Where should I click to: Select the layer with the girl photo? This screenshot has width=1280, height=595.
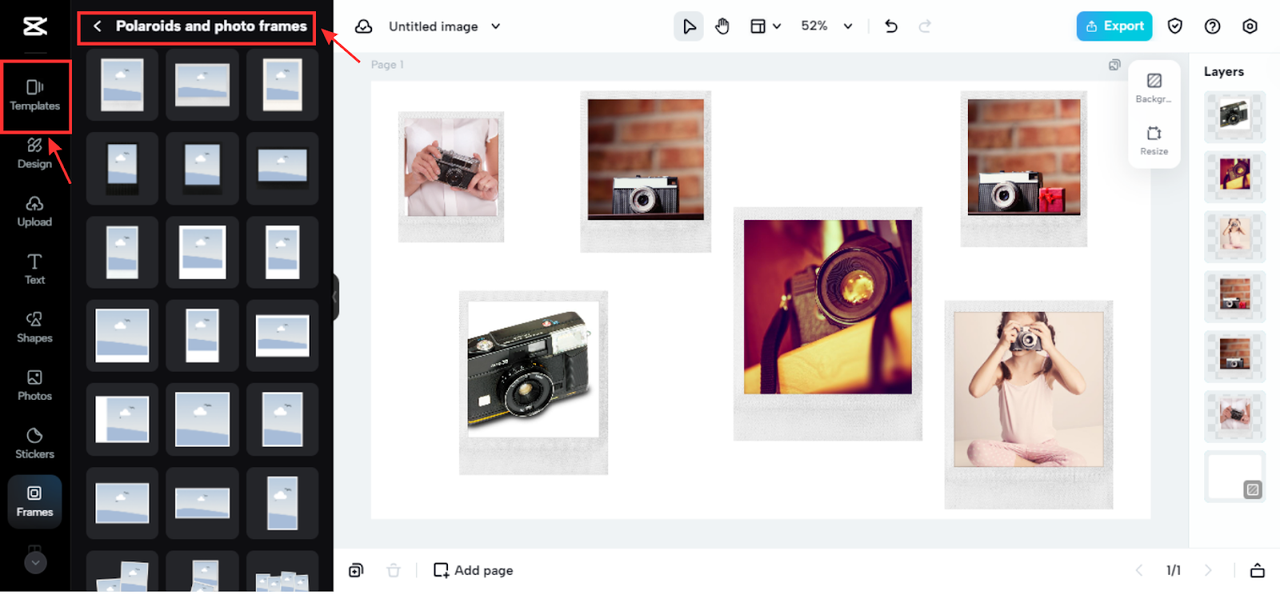pyautogui.click(x=1235, y=236)
